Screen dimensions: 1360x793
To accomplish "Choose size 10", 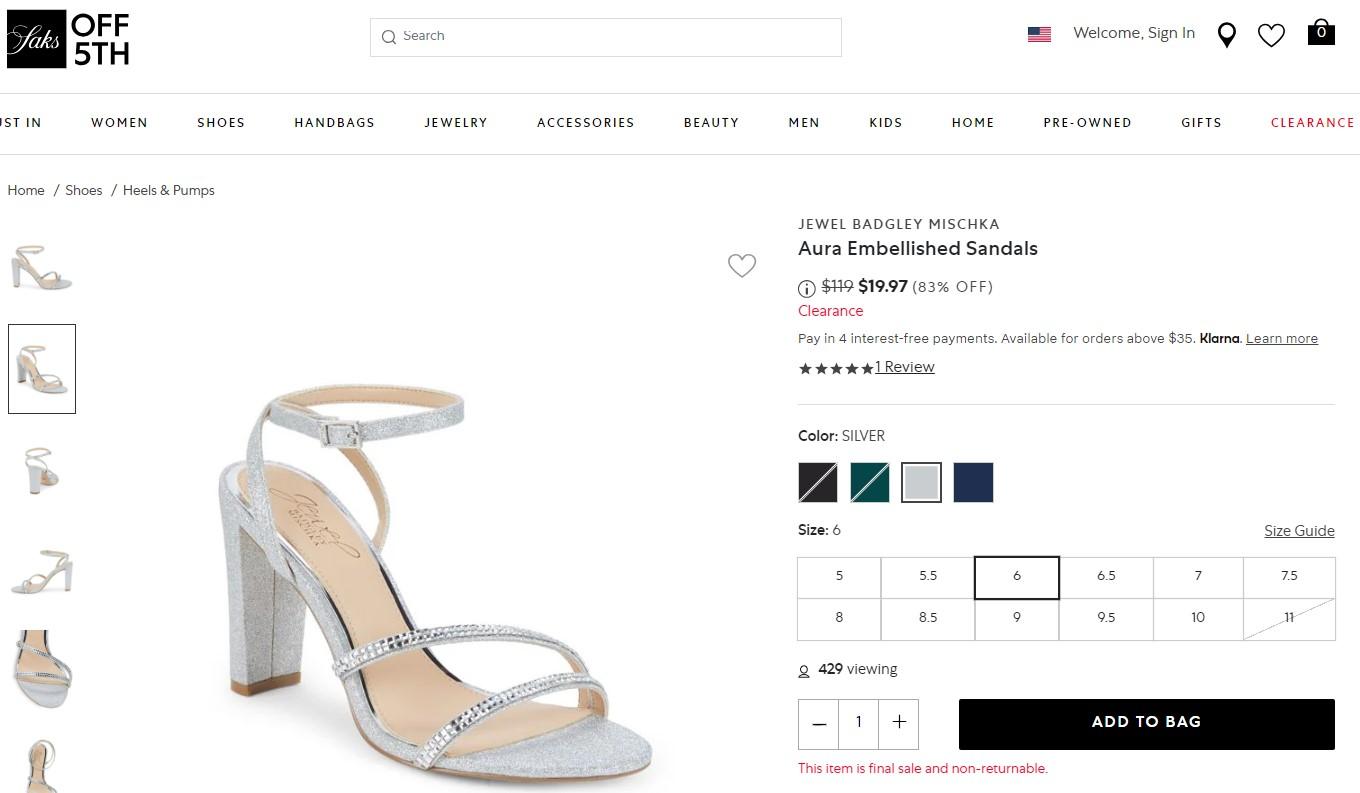I will tap(1198, 618).
